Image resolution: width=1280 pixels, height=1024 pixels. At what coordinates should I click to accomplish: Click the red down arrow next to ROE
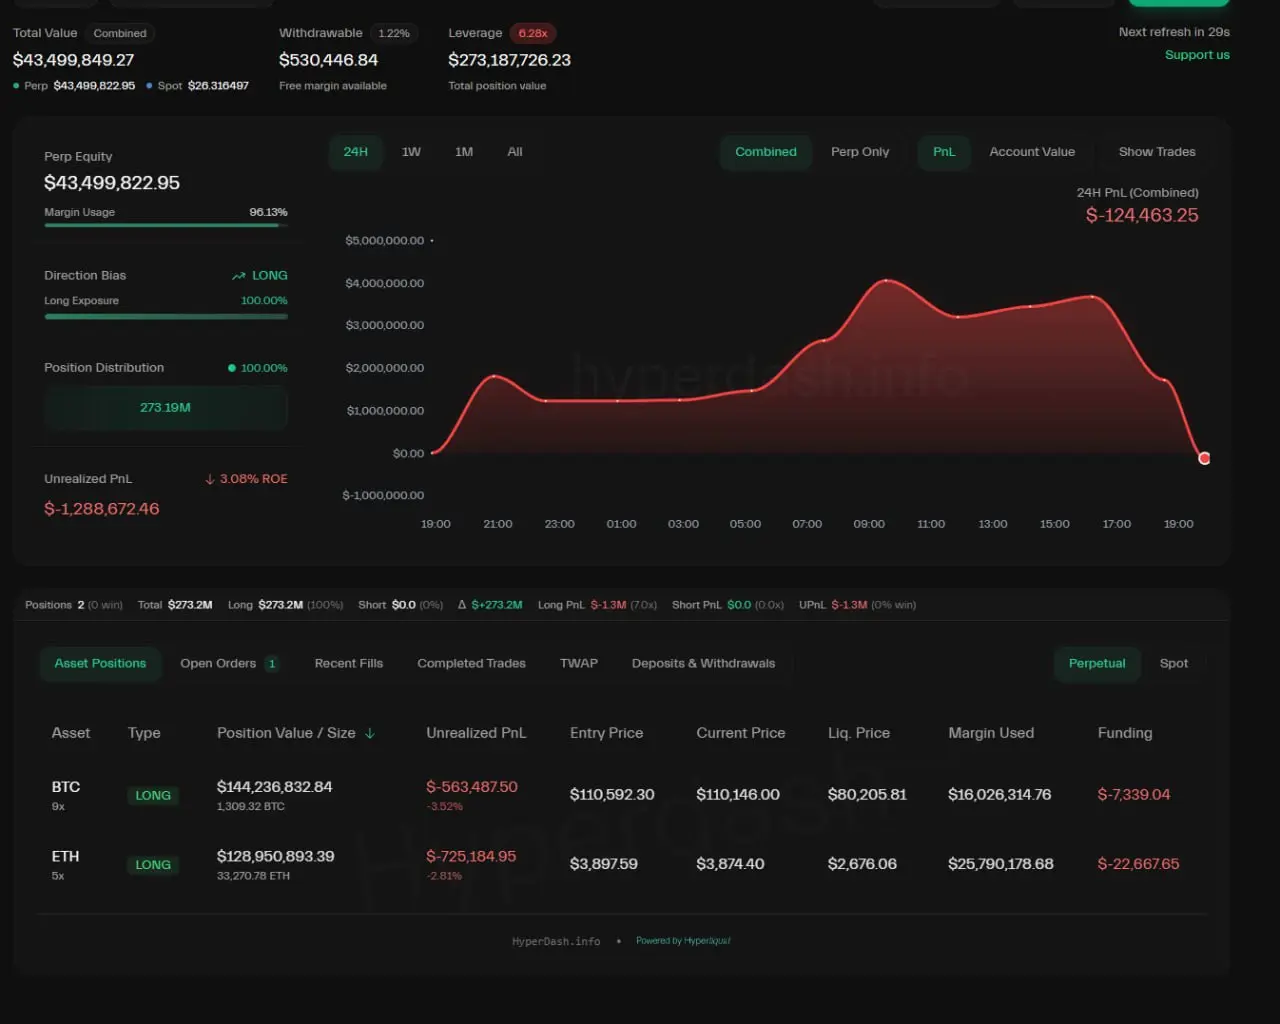(210, 479)
